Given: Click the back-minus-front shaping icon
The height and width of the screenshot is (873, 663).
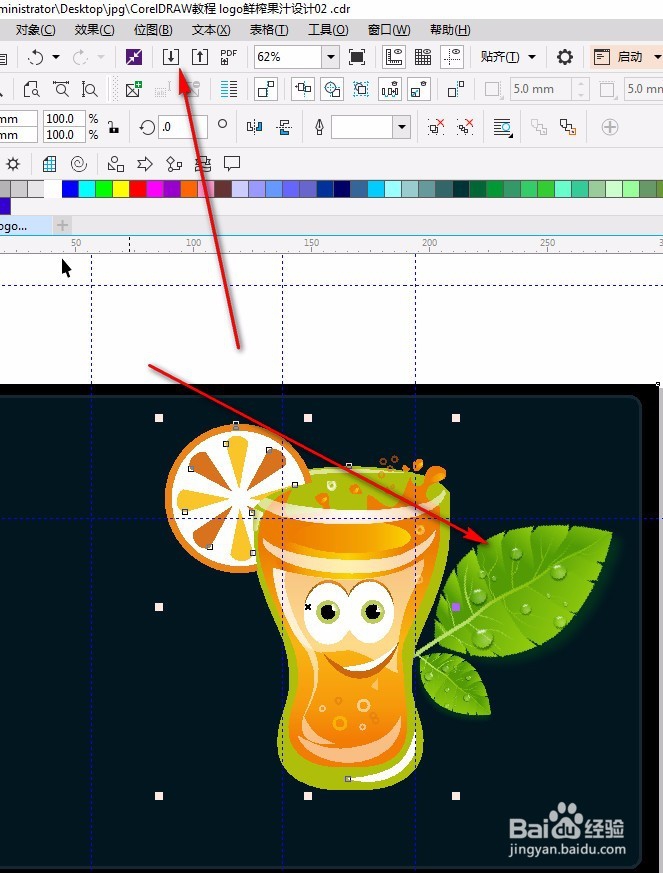Looking at the screenshot, I should tap(419, 89).
